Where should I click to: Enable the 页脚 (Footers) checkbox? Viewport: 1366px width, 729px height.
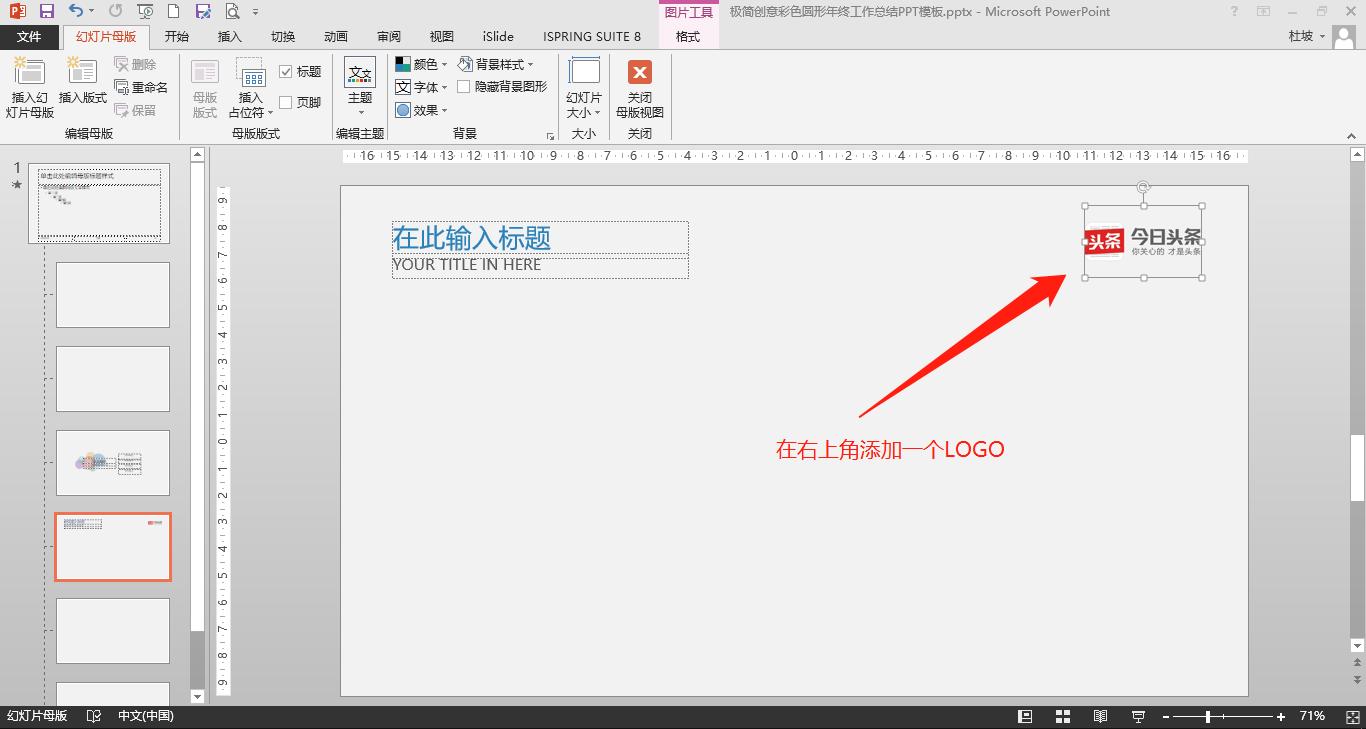(286, 102)
